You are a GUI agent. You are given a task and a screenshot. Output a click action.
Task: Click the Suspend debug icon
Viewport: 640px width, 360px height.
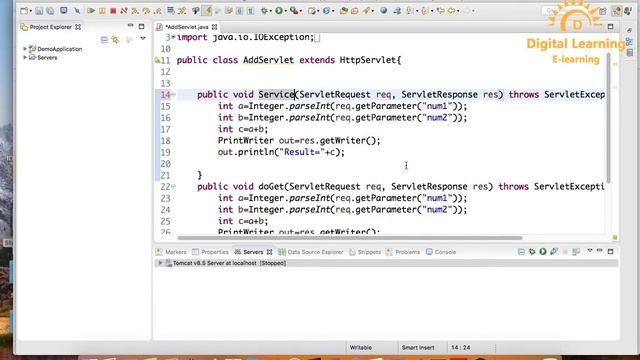pos(102,11)
